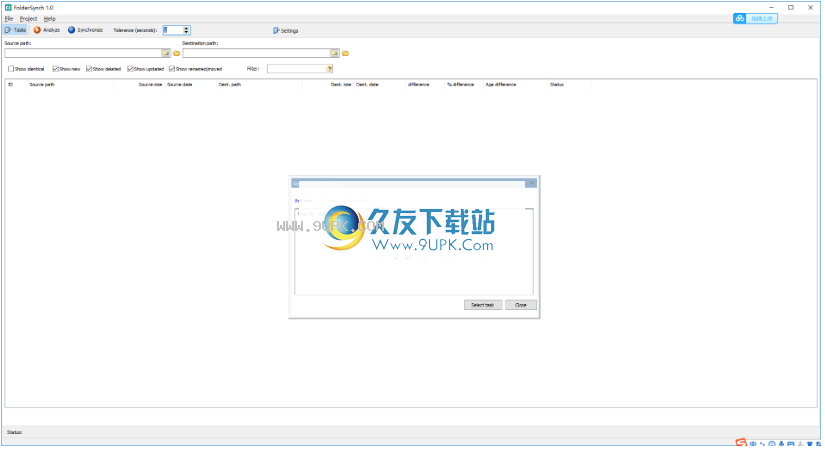The width and height of the screenshot is (825, 457).
Task: Click the Select task button in dialog
Action: (482, 305)
